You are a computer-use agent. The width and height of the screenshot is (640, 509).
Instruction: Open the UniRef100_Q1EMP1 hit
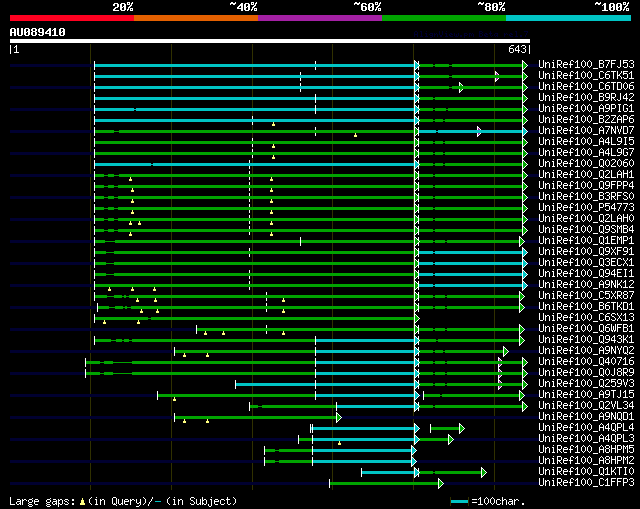coord(586,241)
